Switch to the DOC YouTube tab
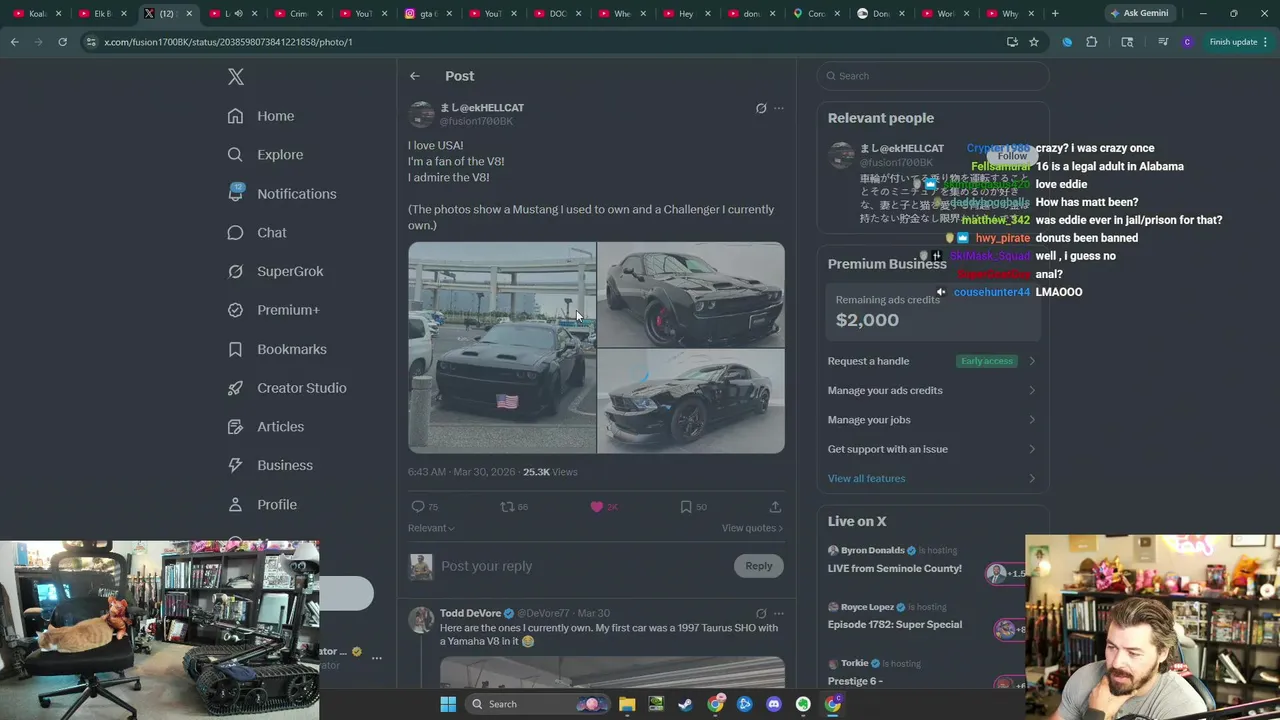The image size is (1280, 720). (559, 14)
